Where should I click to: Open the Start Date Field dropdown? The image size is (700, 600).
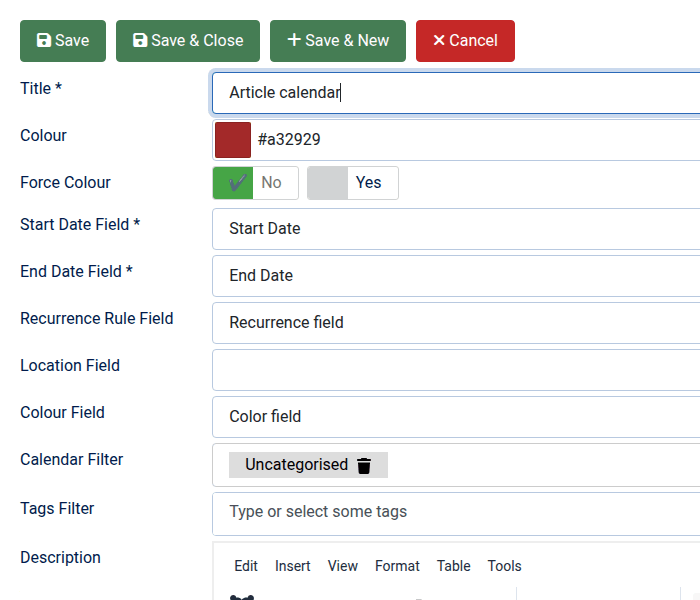tap(456, 229)
